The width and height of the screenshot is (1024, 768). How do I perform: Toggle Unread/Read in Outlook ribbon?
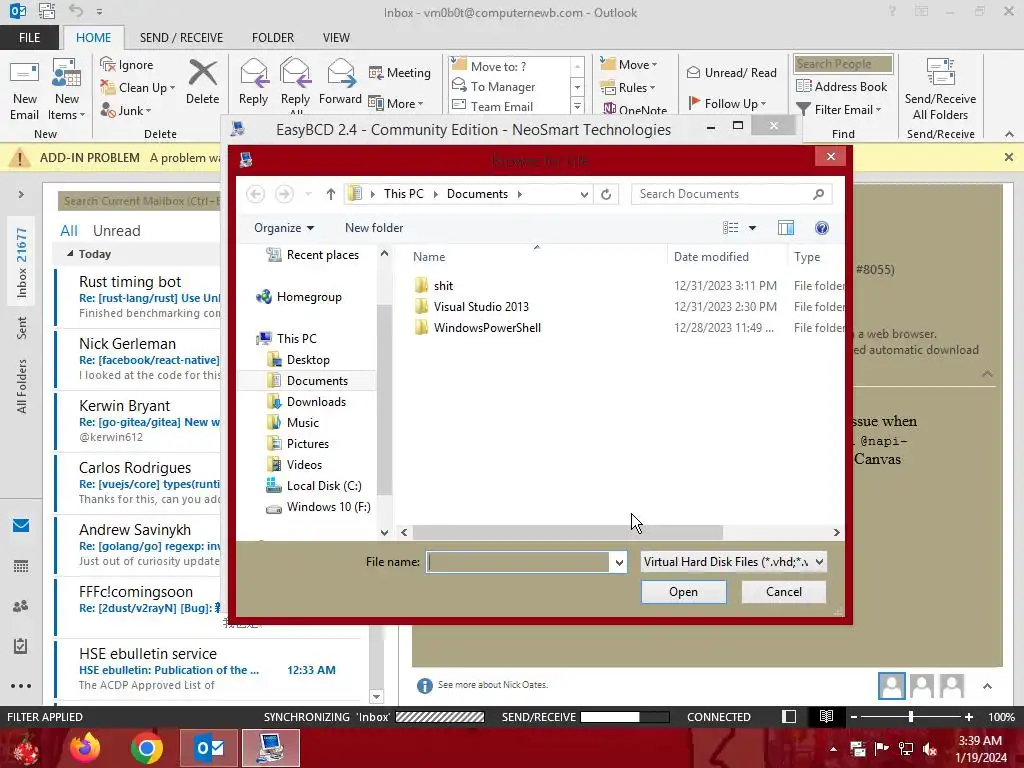click(732, 72)
